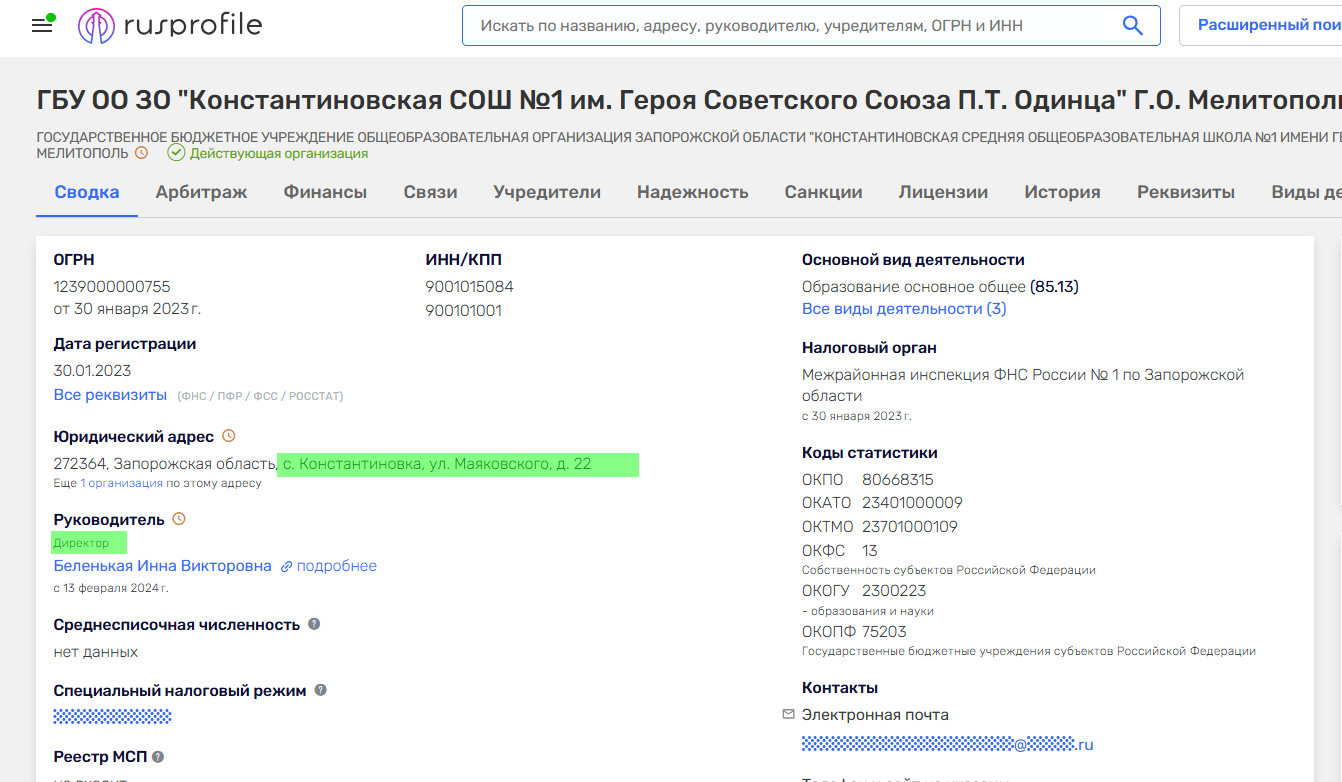This screenshot has width=1342, height=782.
Task: Click the magnifying glass search icon
Action: 1132,26
